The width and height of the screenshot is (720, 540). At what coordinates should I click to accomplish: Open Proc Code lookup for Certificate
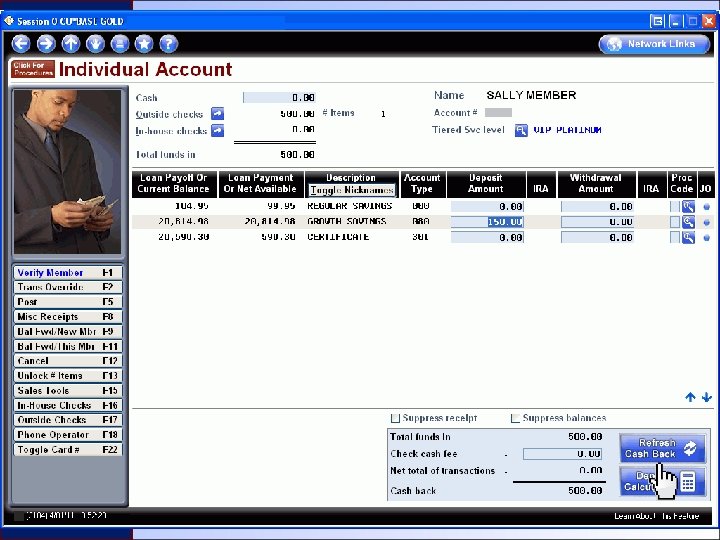[688, 237]
